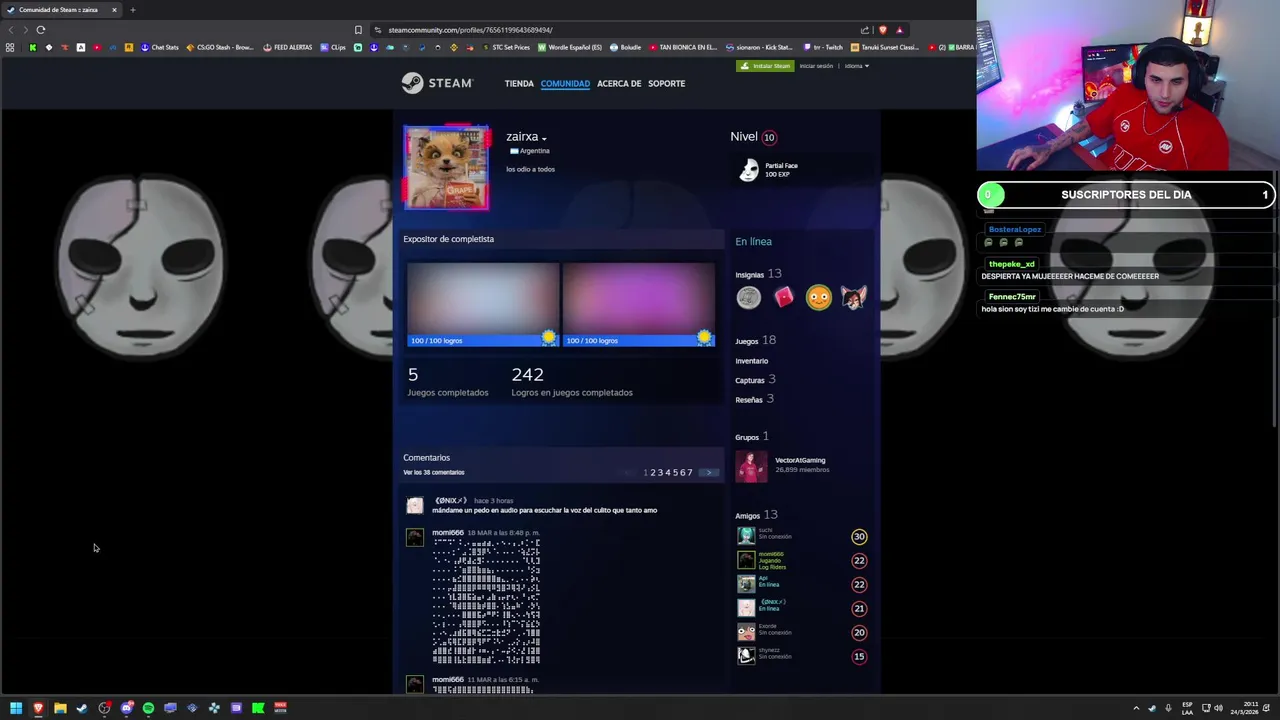Click the 5 Juegos completados stat
Image resolution: width=1280 pixels, height=720 pixels.
click(x=447, y=381)
